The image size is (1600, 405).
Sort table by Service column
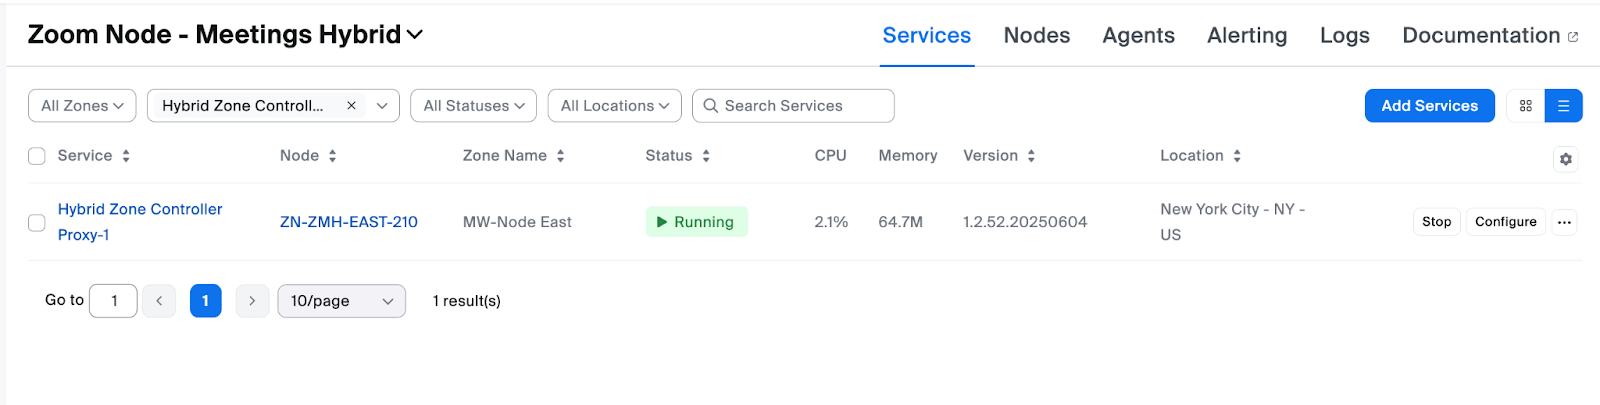tap(126, 156)
